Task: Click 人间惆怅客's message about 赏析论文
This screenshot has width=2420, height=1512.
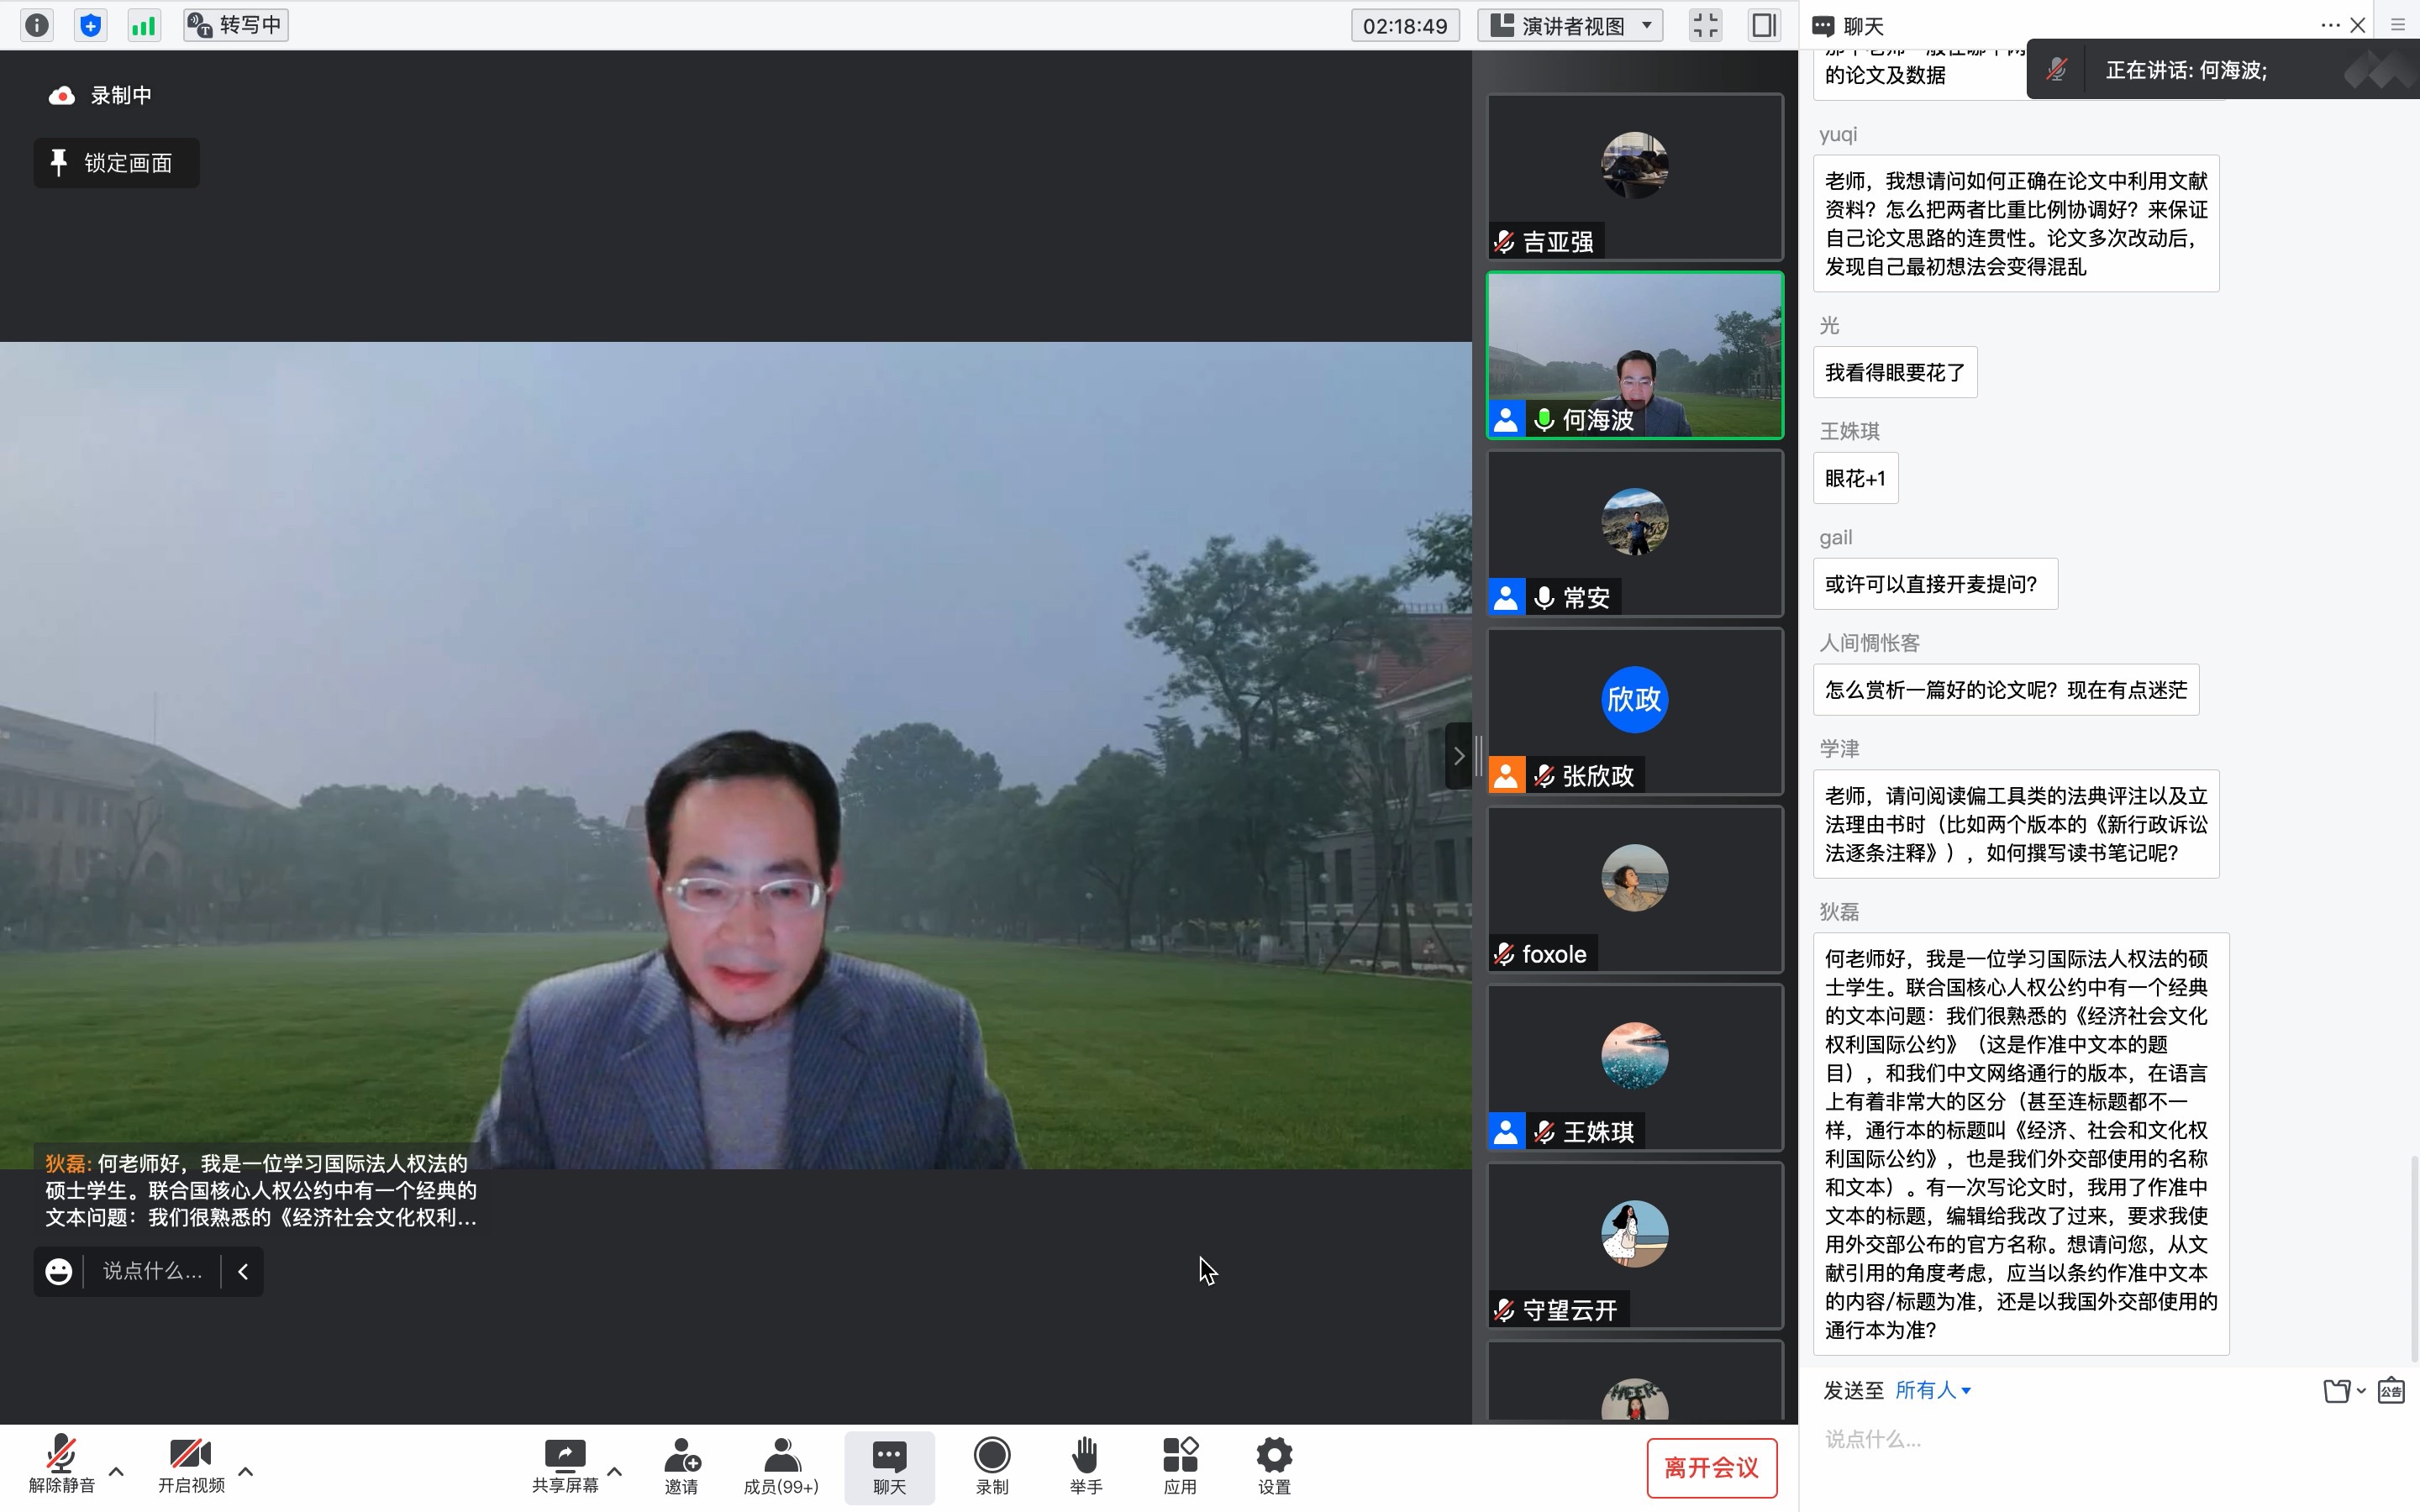Action: (2006, 690)
